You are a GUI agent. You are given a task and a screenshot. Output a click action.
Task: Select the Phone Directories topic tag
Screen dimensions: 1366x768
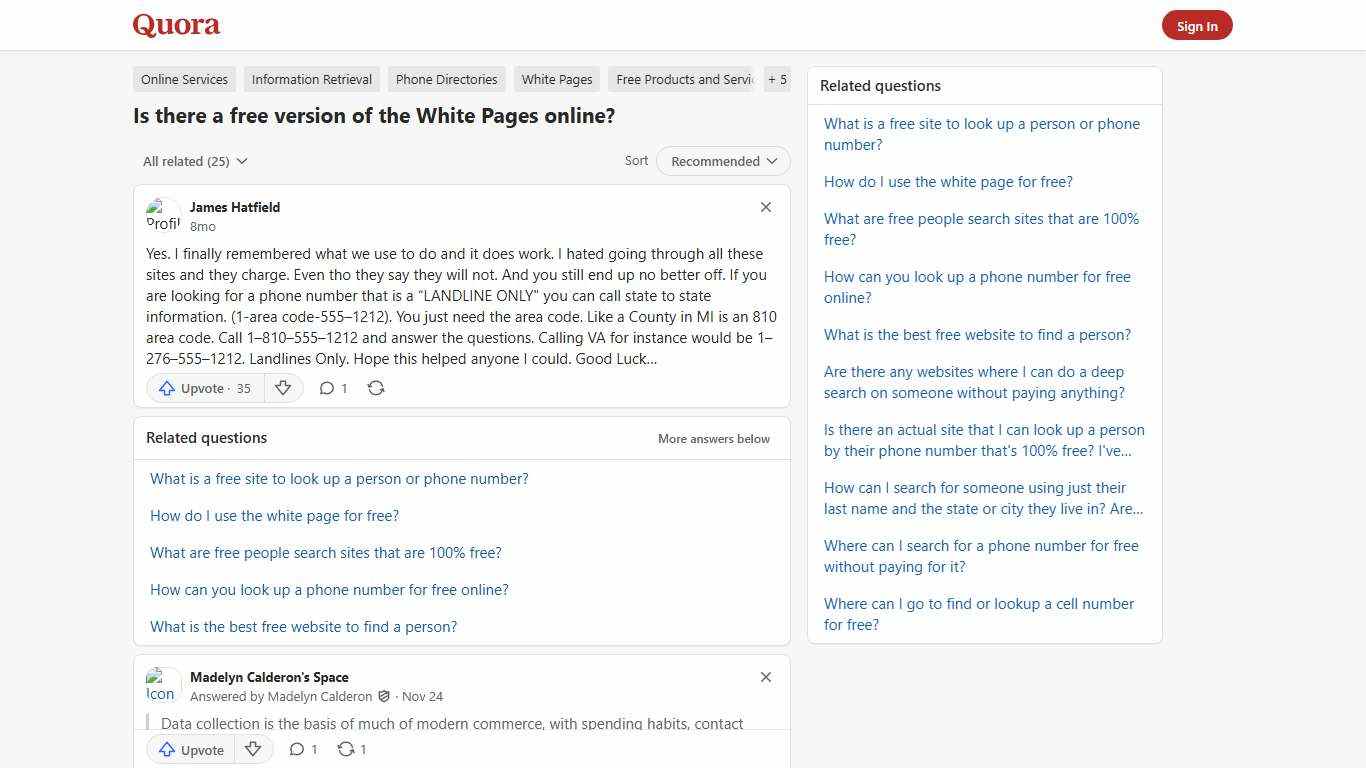(x=446, y=79)
